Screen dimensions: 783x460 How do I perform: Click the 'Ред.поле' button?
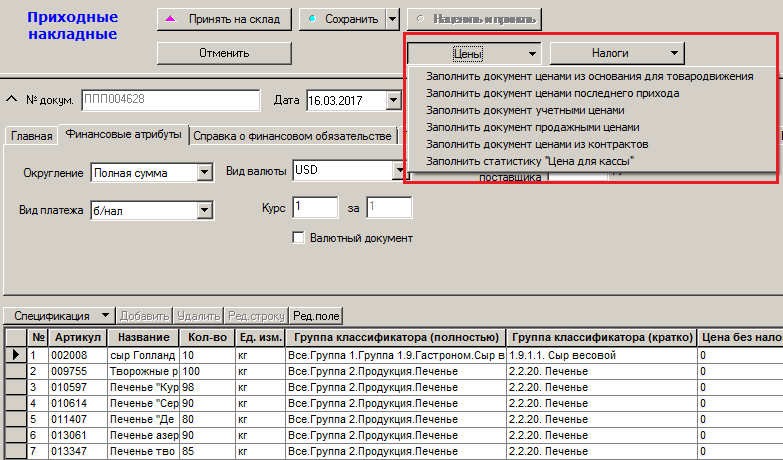[x=316, y=316]
